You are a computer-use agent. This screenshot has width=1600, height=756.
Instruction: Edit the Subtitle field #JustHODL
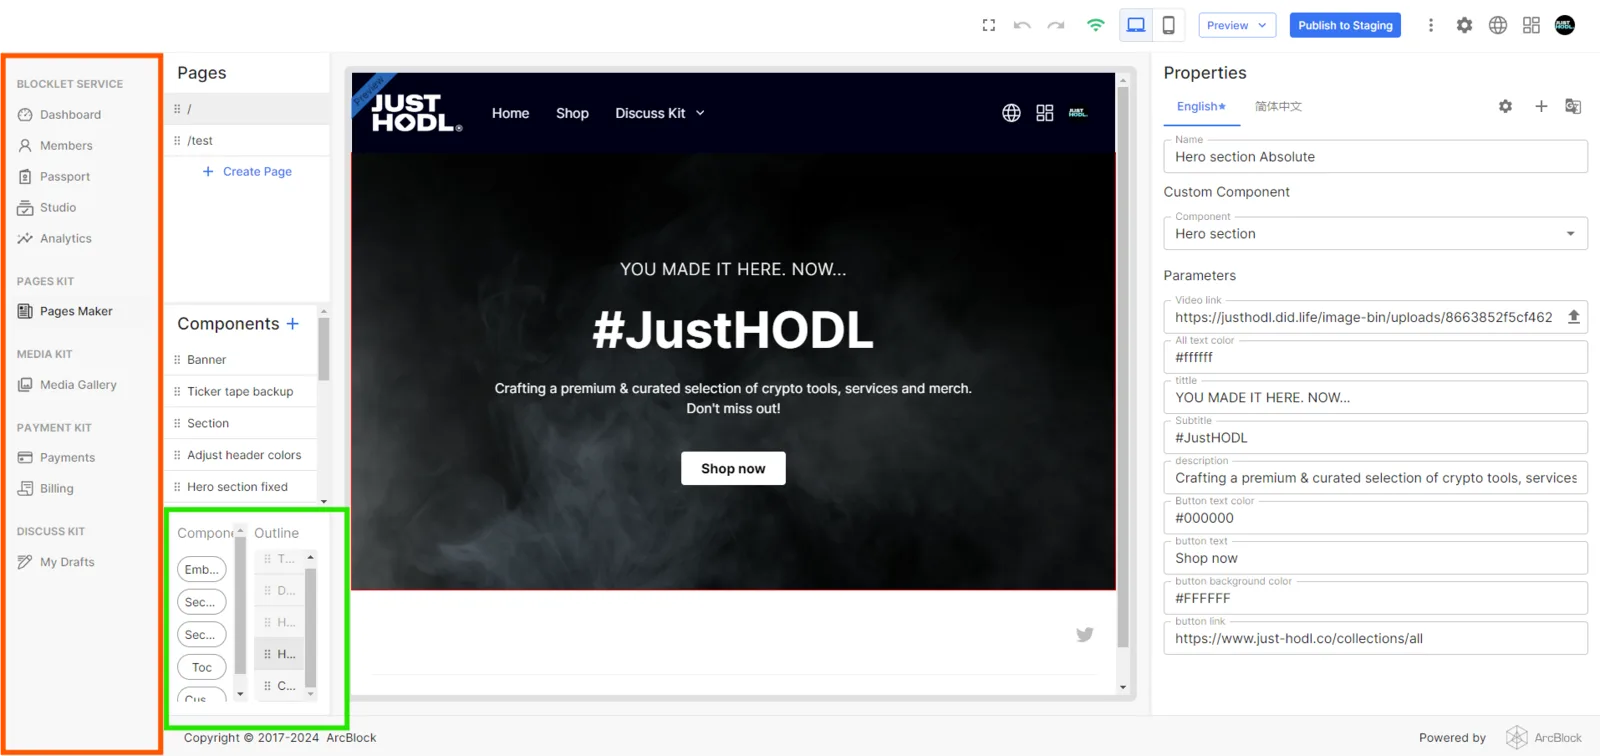pyautogui.click(x=1375, y=438)
